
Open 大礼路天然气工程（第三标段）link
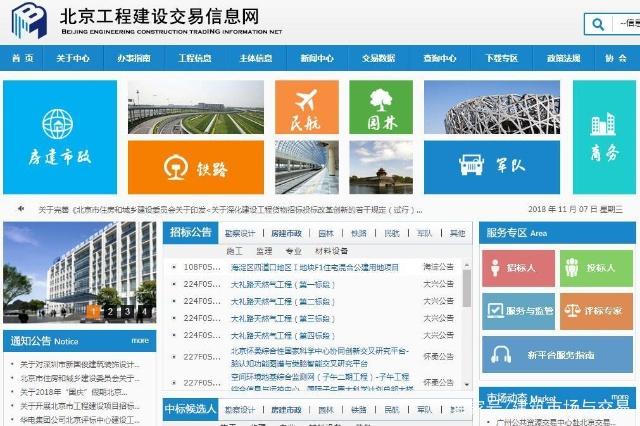pos(283,319)
